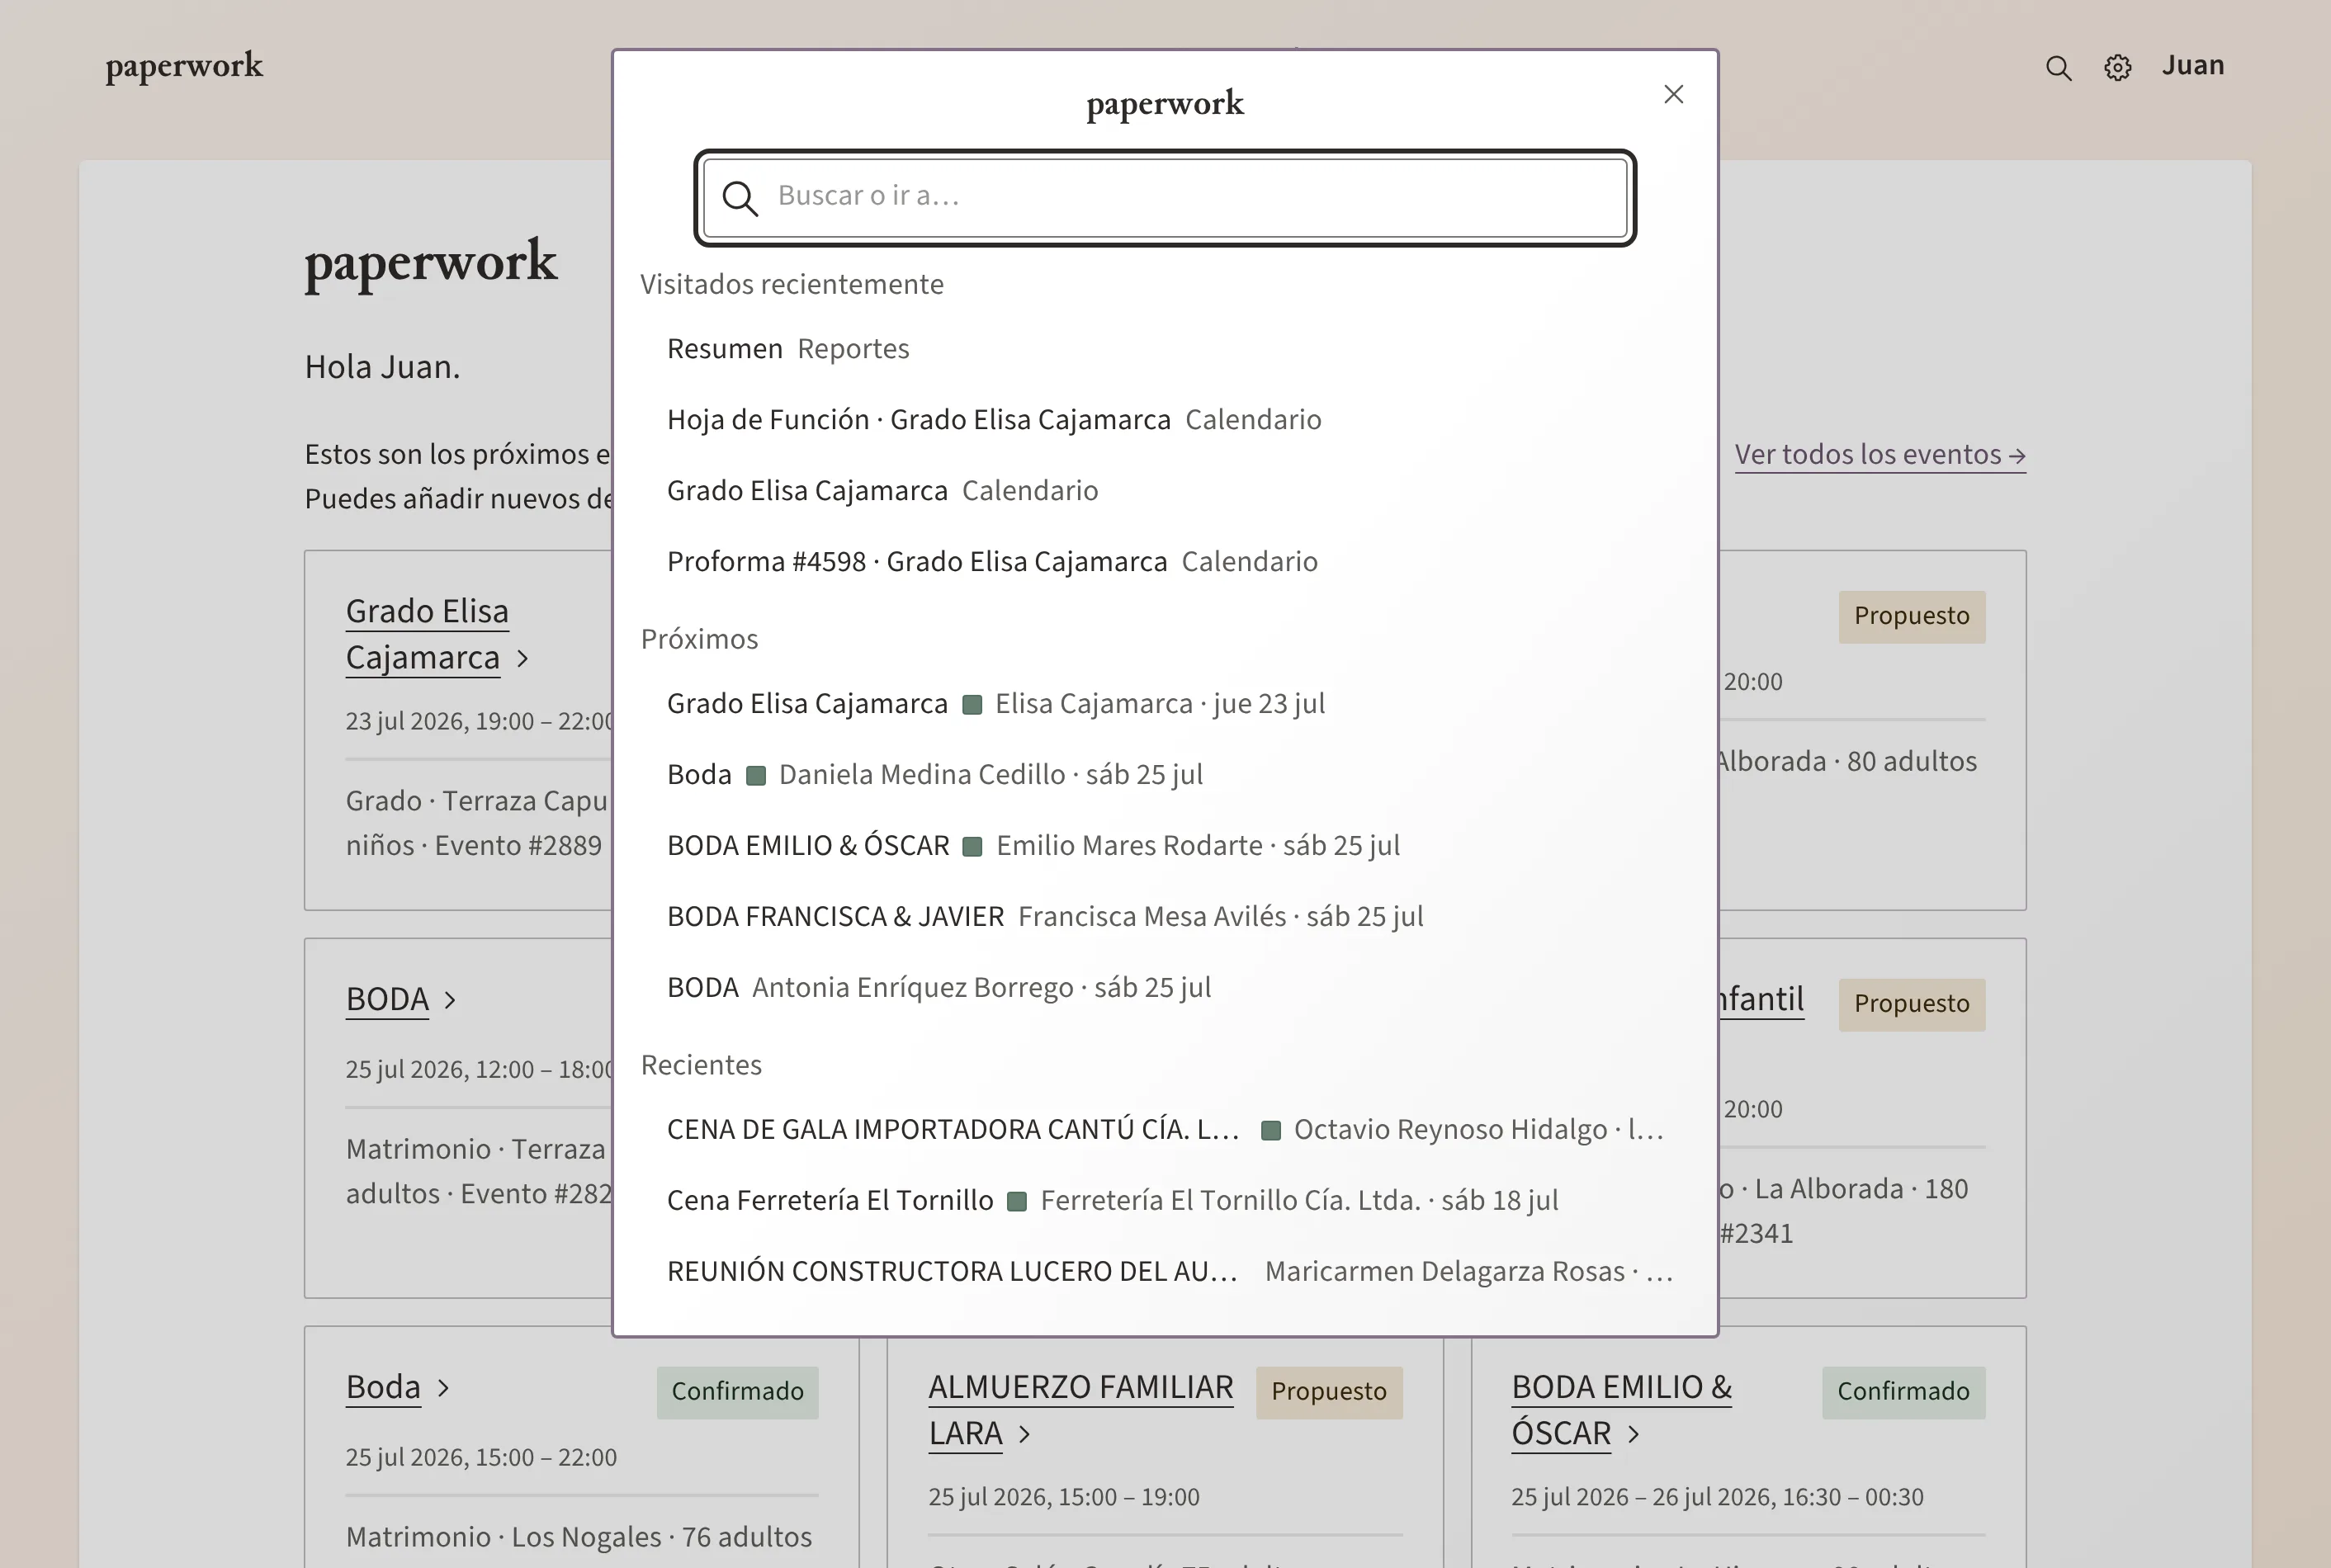Screen dimensions: 2331x1568
Task: Select Cena Ferretería El Tornillo result
Action: pos(1165,1201)
